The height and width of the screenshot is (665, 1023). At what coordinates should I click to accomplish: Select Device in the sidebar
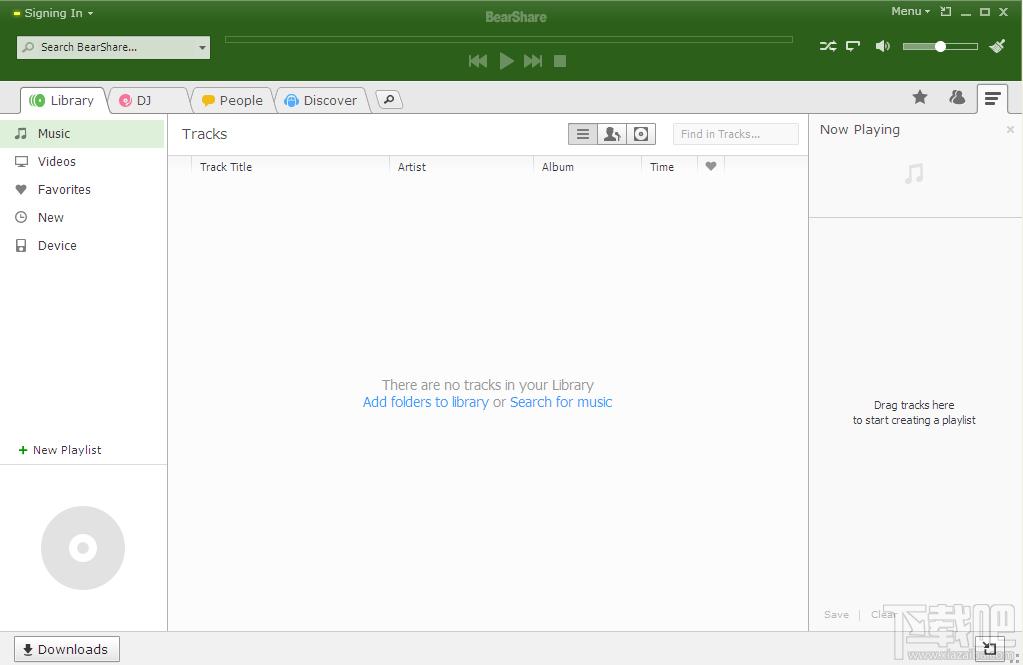(82, 245)
